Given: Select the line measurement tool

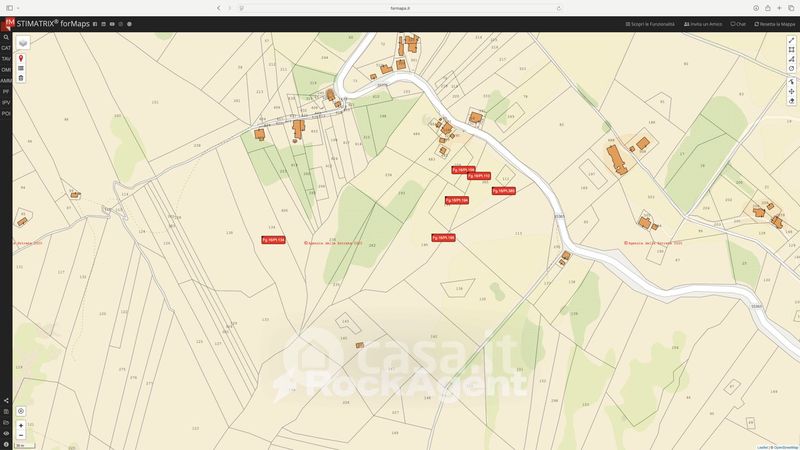Looking at the screenshot, I should 791,41.
